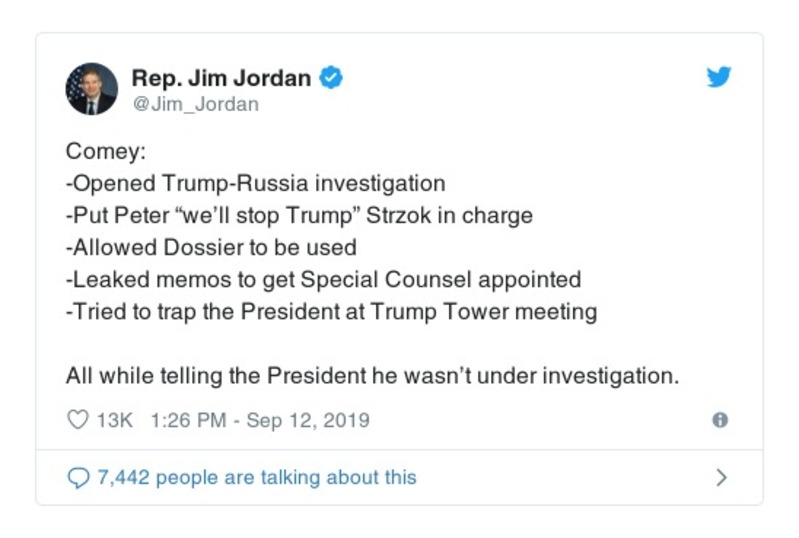Click the "Leaked memos" Special Counsel line
Viewport: 799px width, 538px height.
coord(323,280)
